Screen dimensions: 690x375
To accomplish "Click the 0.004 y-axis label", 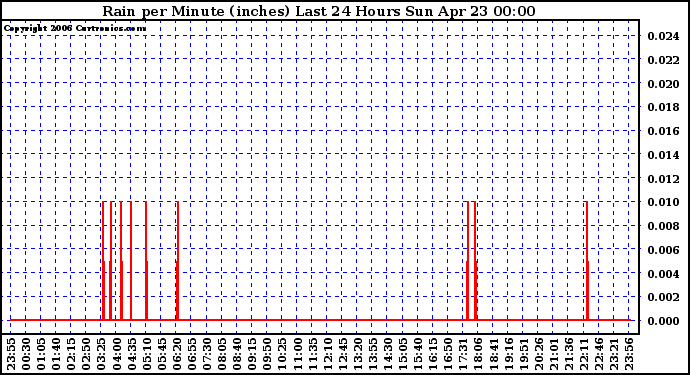I will coord(663,273).
